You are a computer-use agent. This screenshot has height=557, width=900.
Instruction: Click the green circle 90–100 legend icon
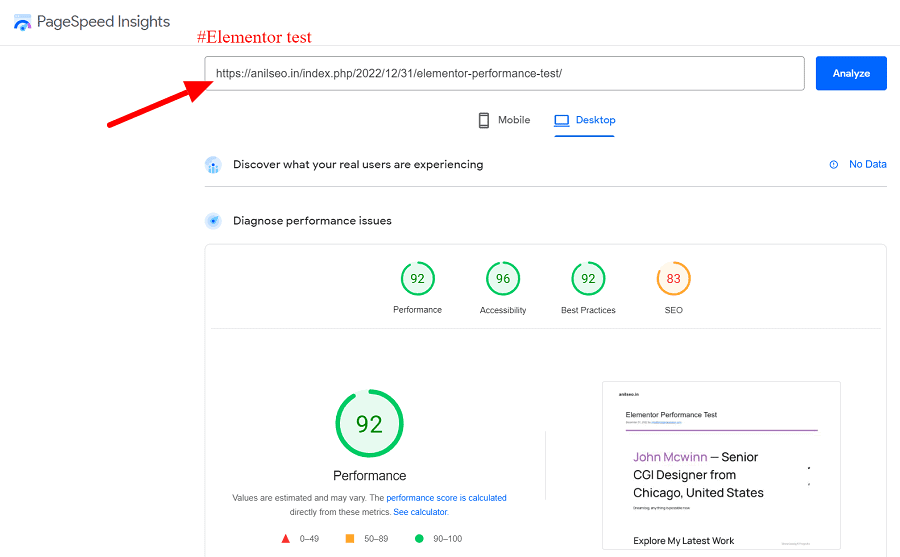419,539
